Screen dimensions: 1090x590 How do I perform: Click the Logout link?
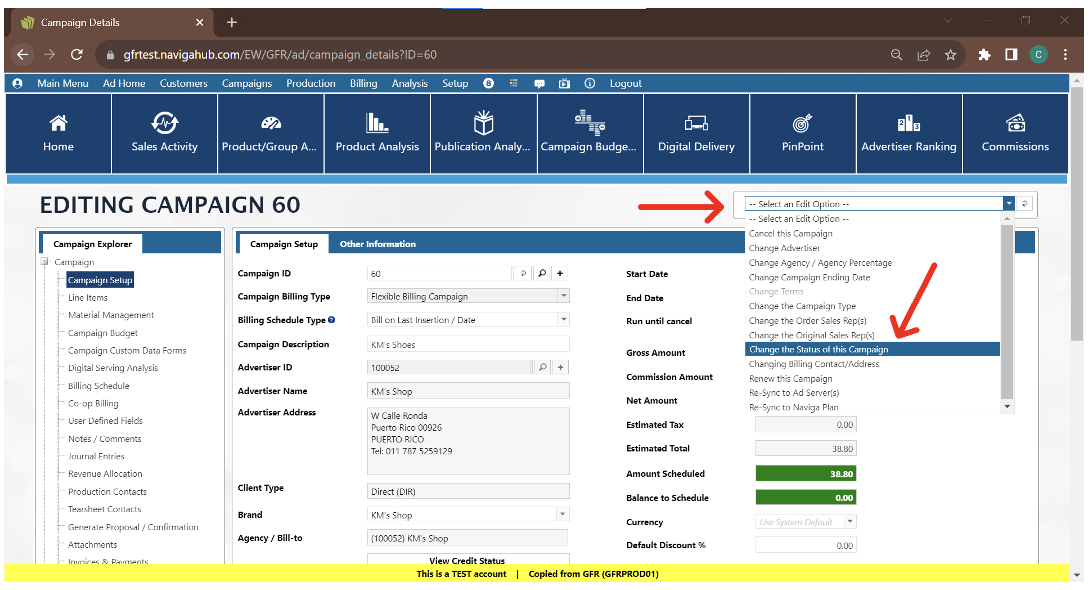coord(626,84)
